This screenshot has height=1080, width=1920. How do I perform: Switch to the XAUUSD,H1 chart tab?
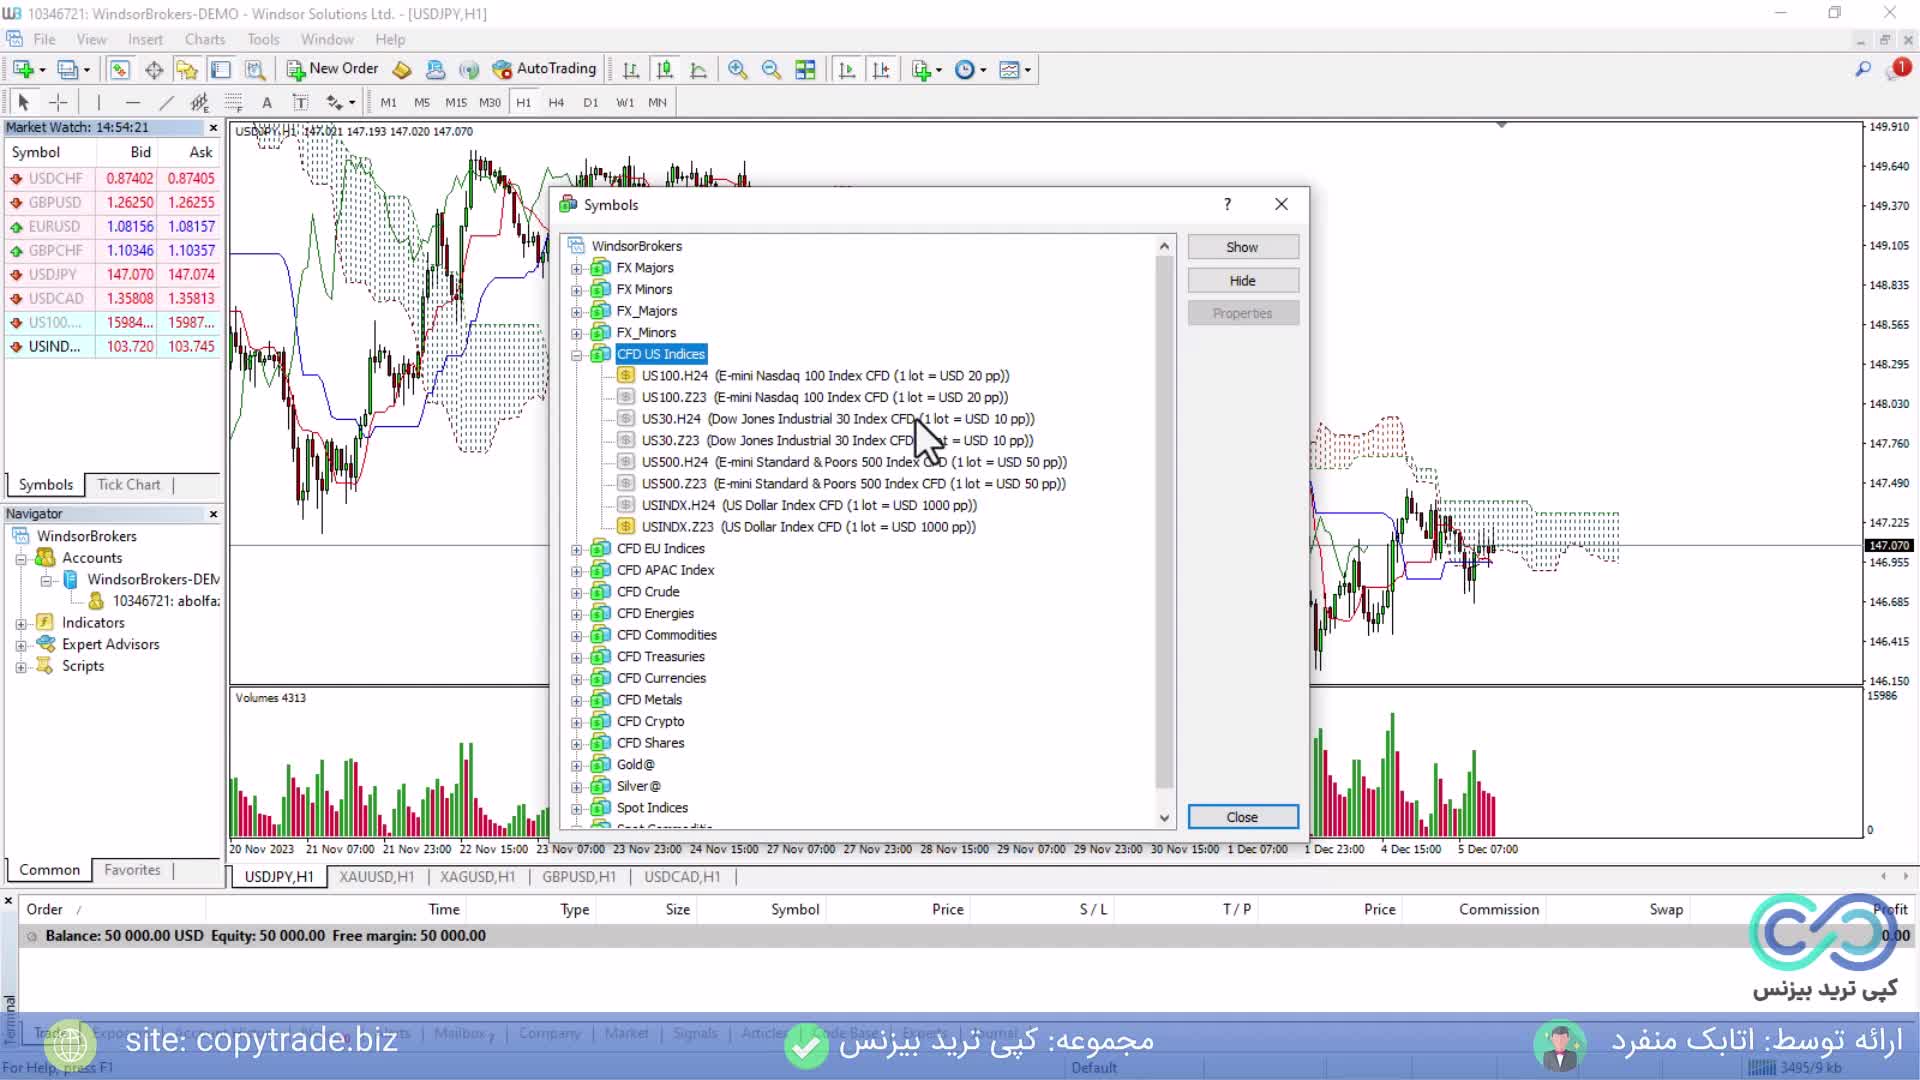[376, 877]
